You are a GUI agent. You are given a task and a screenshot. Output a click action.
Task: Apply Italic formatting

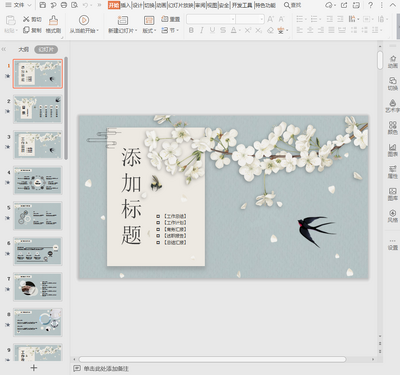tap(202, 30)
